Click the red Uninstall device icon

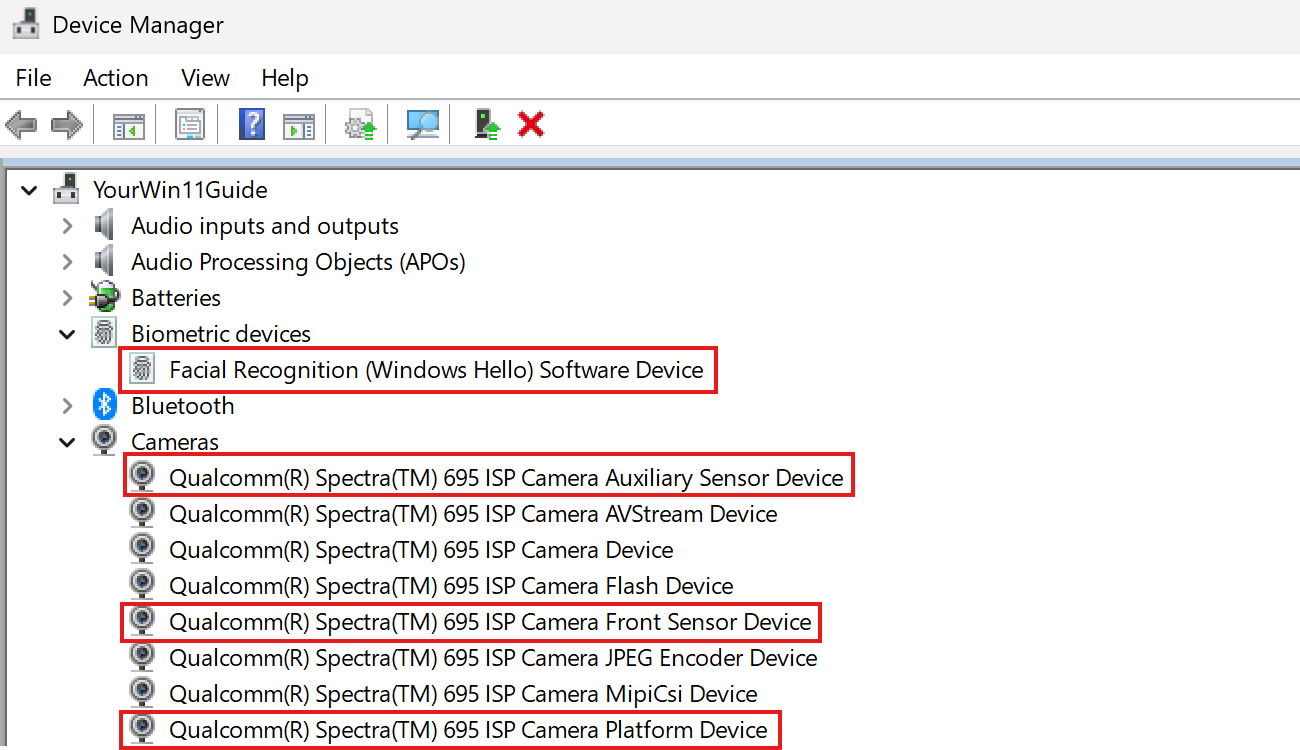pyautogui.click(x=530, y=124)
